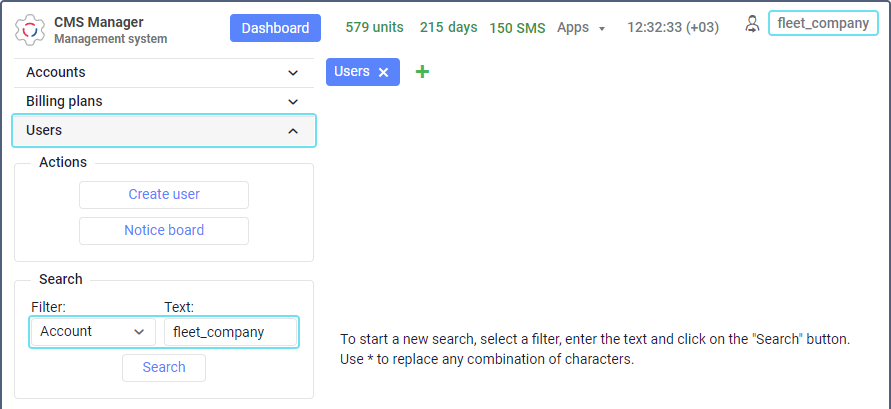Run the Search button
Image resolution: width=891 pixels, height=409 pixels.
[164, 368]
